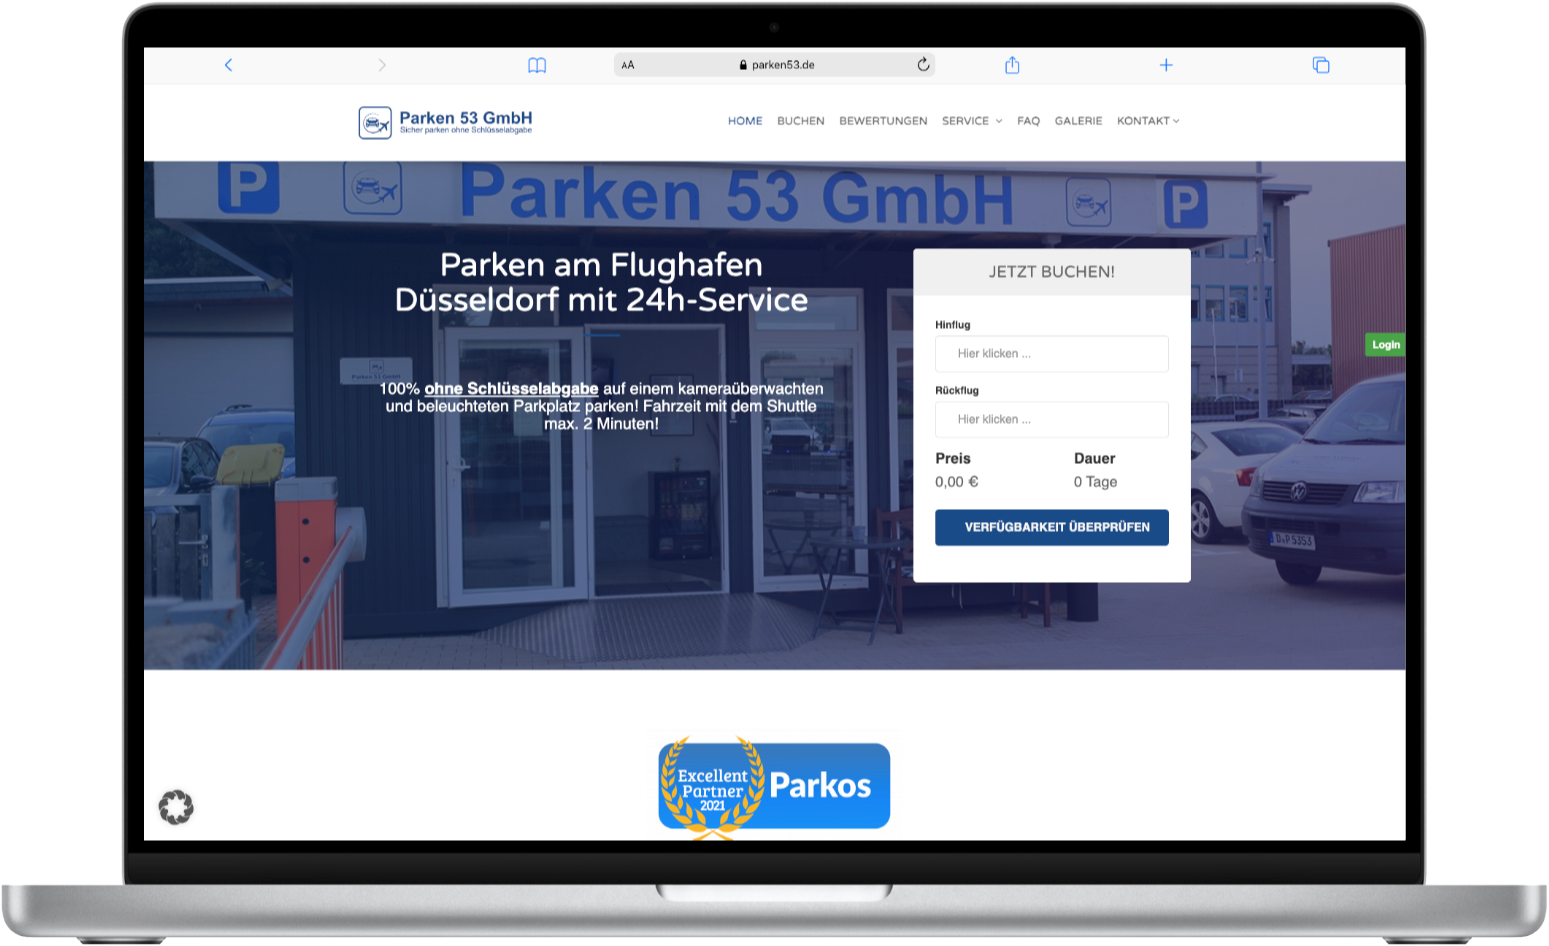Viewport: 1549px width, 946px height.
Task: Show all tabs overview icon
Action: coord(1321,65)
